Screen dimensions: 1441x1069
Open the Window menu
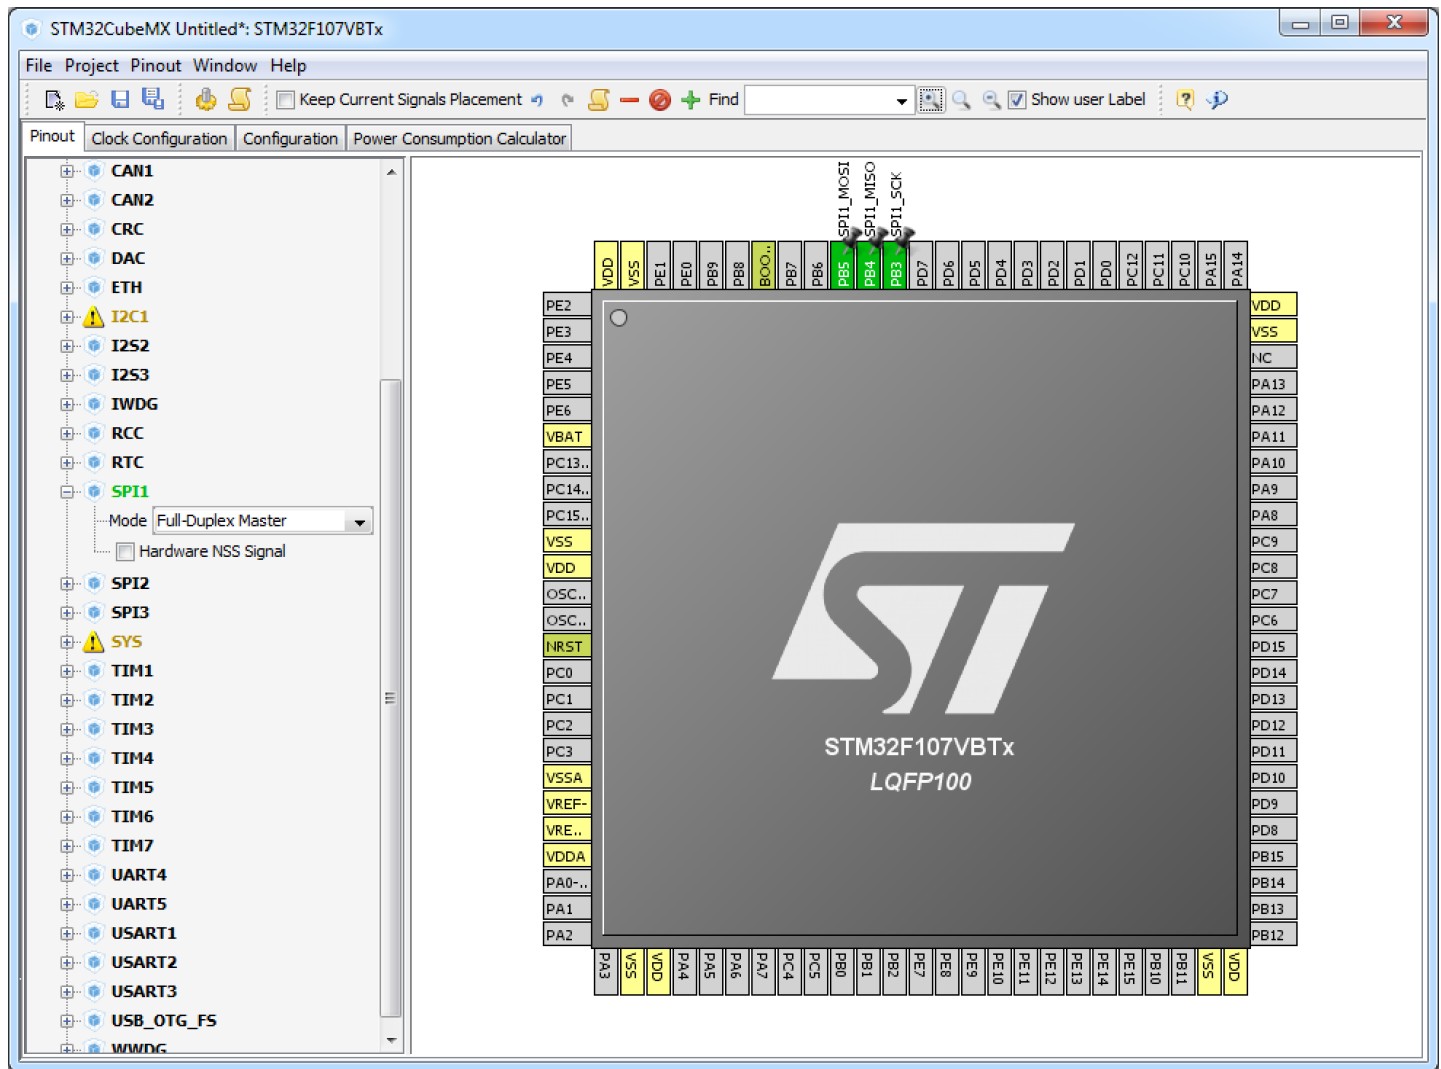tap(225, 66)
